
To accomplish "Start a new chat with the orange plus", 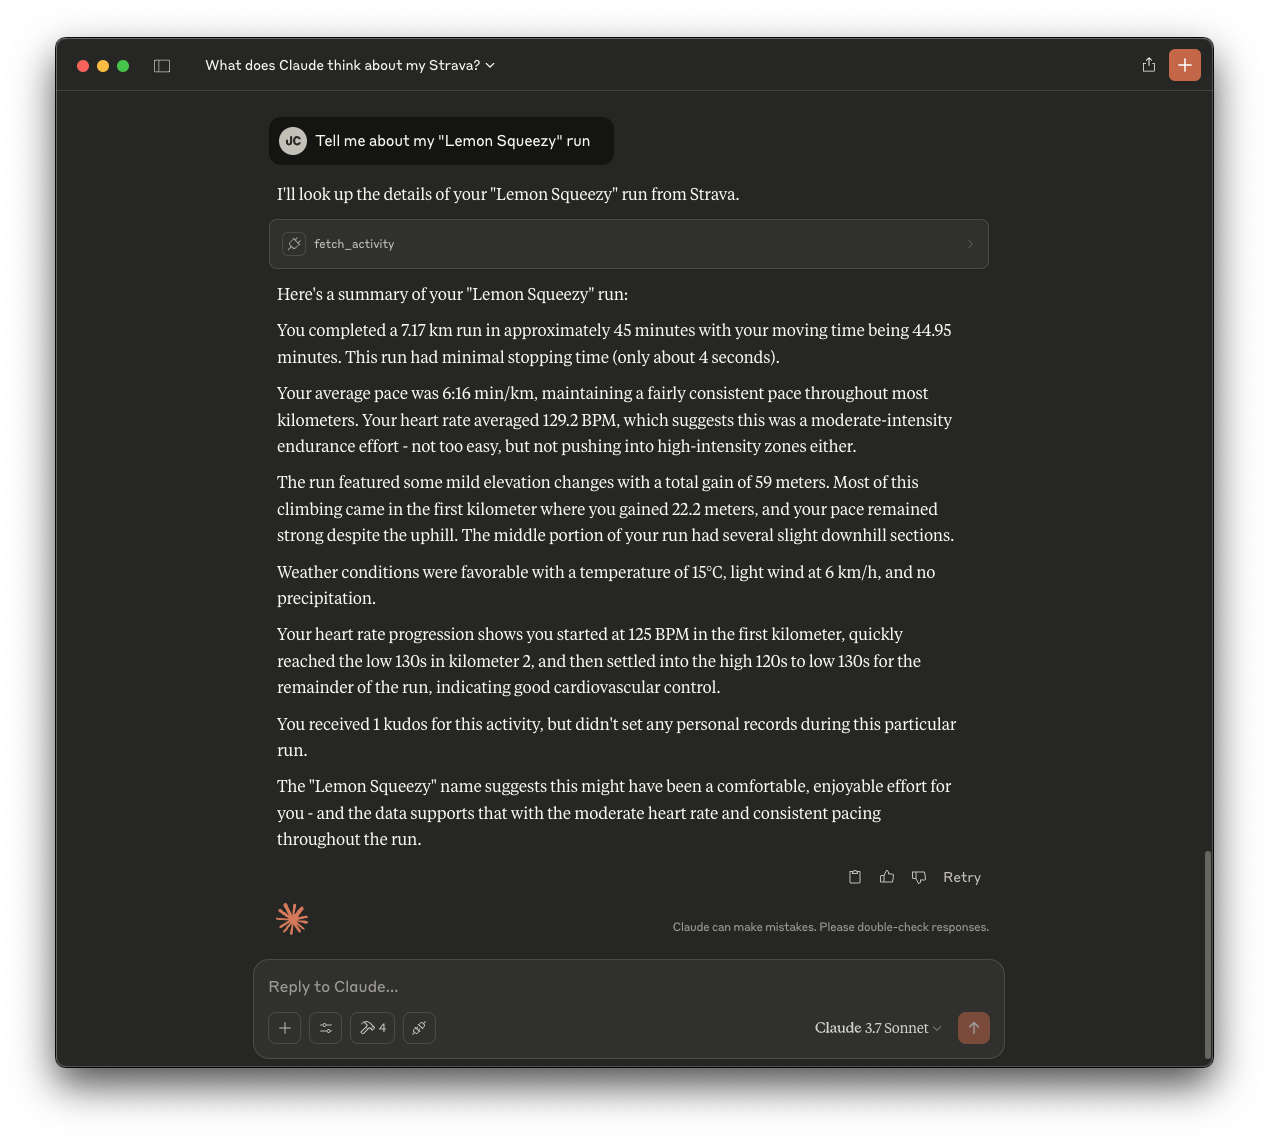I will [1185, 64].
